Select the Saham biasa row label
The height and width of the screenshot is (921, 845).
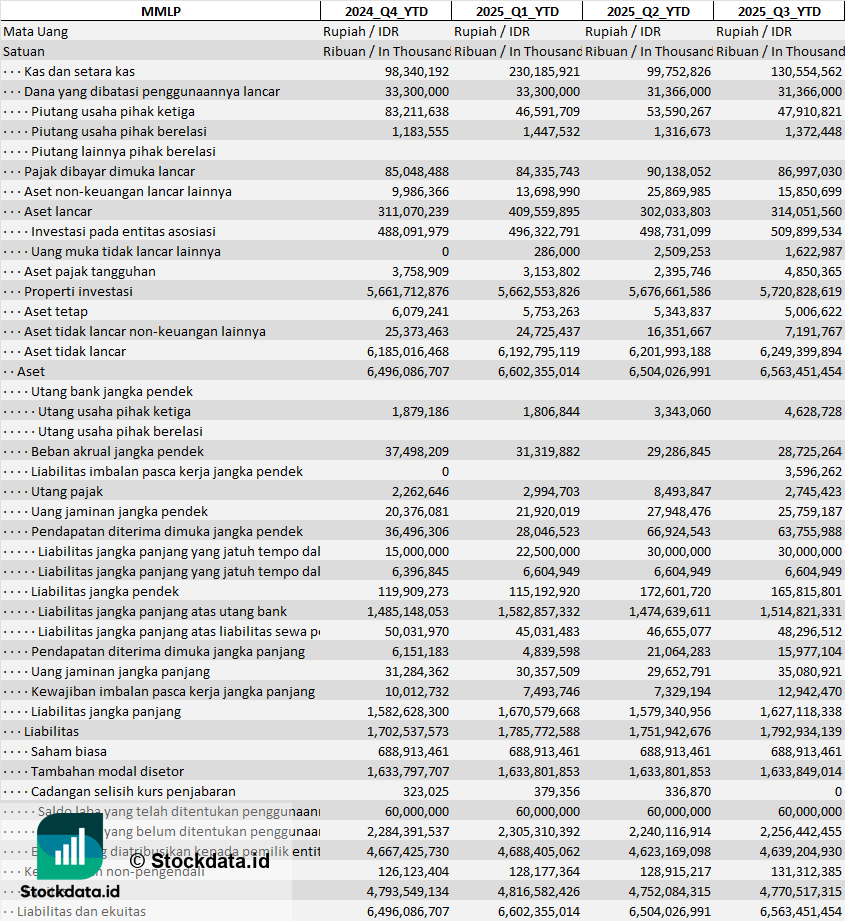[69, 751]
